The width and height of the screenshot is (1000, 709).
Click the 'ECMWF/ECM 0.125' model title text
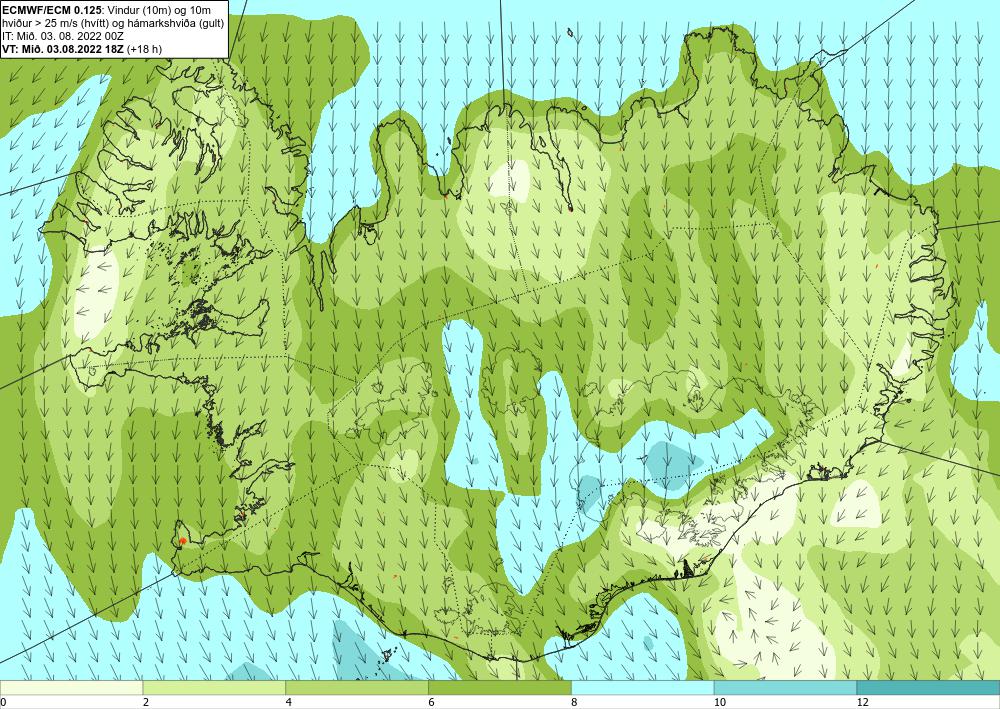52,10
